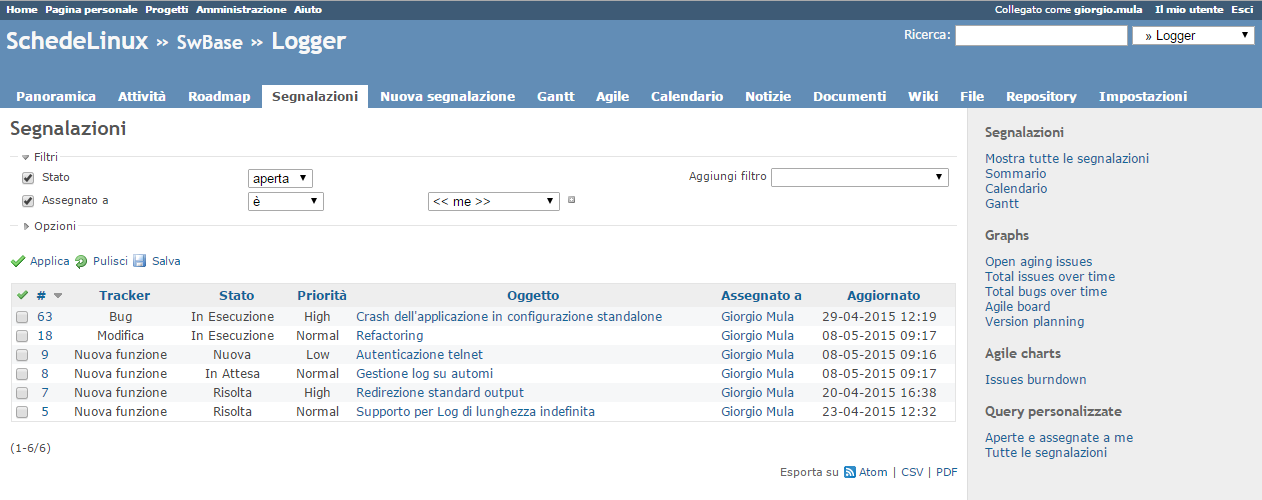Select the checkbox for issue 9
This screenshot has width=1262, height=500.
coord(22,355)
